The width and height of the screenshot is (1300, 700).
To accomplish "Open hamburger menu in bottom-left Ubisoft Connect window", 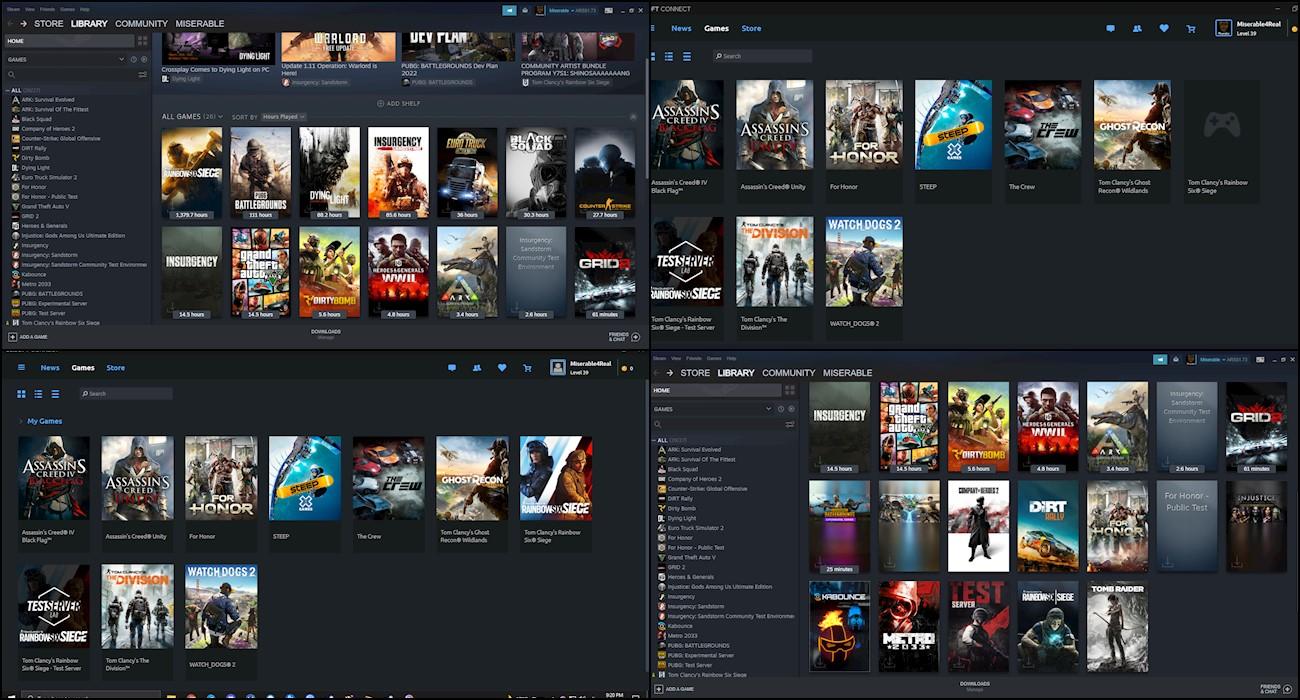I will pos(21,368).
